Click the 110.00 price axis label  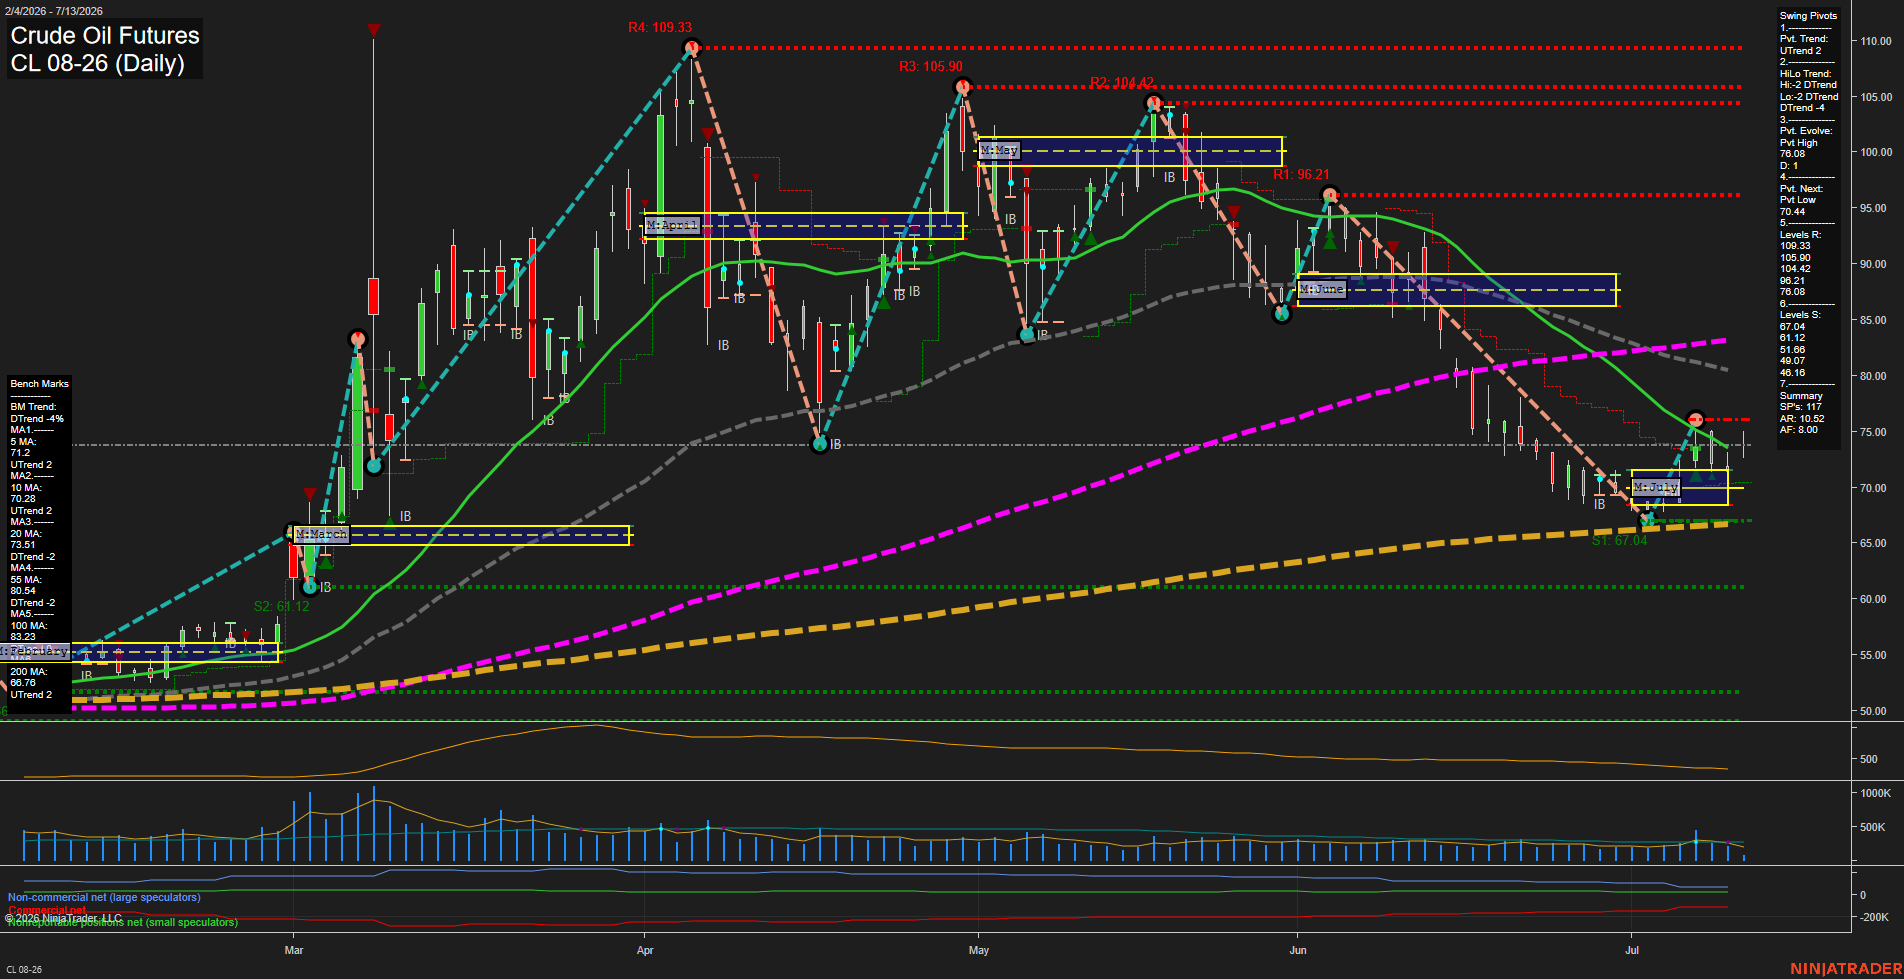1876,41
